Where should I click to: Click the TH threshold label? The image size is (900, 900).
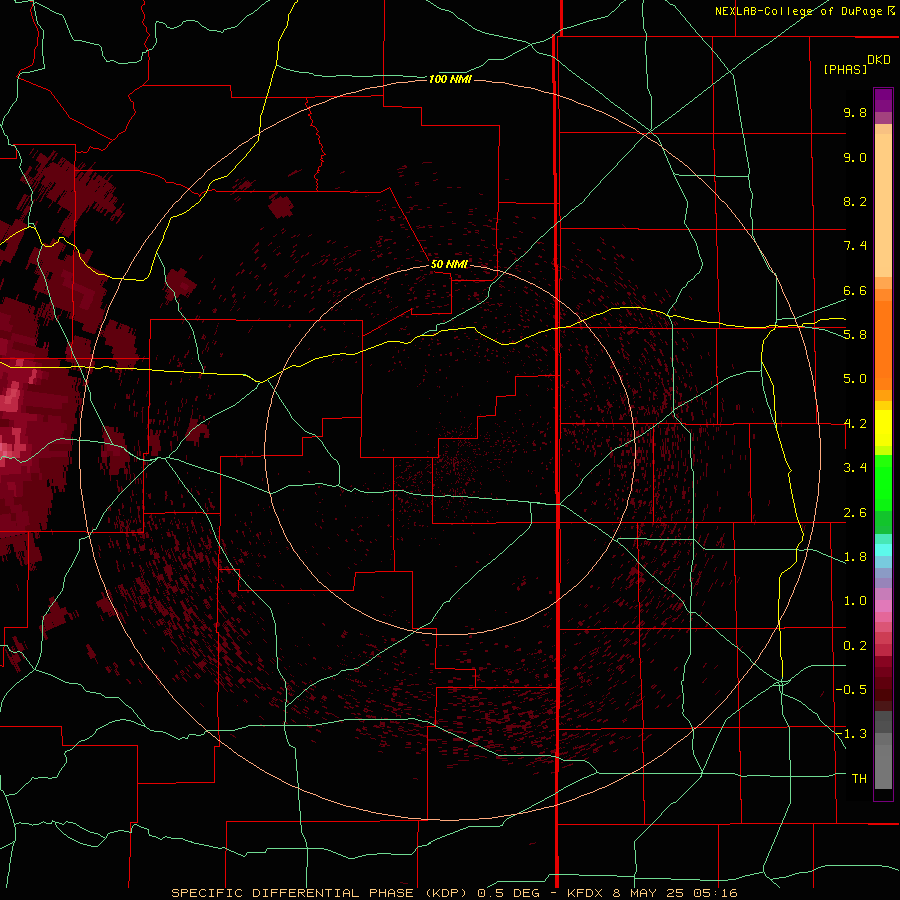point(859,779)
